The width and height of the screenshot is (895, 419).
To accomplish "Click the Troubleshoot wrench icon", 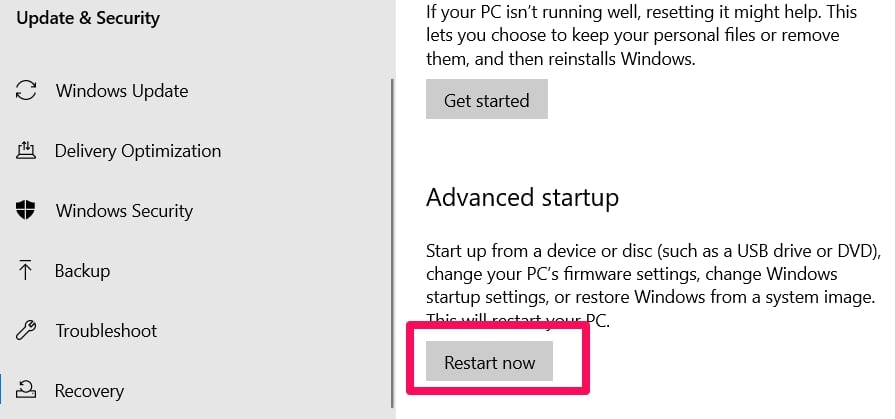I will [x=26, y=331].
